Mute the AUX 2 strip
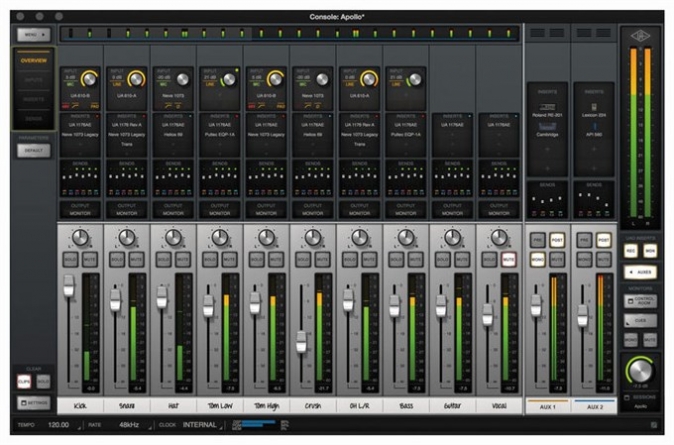This screenshot has width=674, height=445. [604, 259]
